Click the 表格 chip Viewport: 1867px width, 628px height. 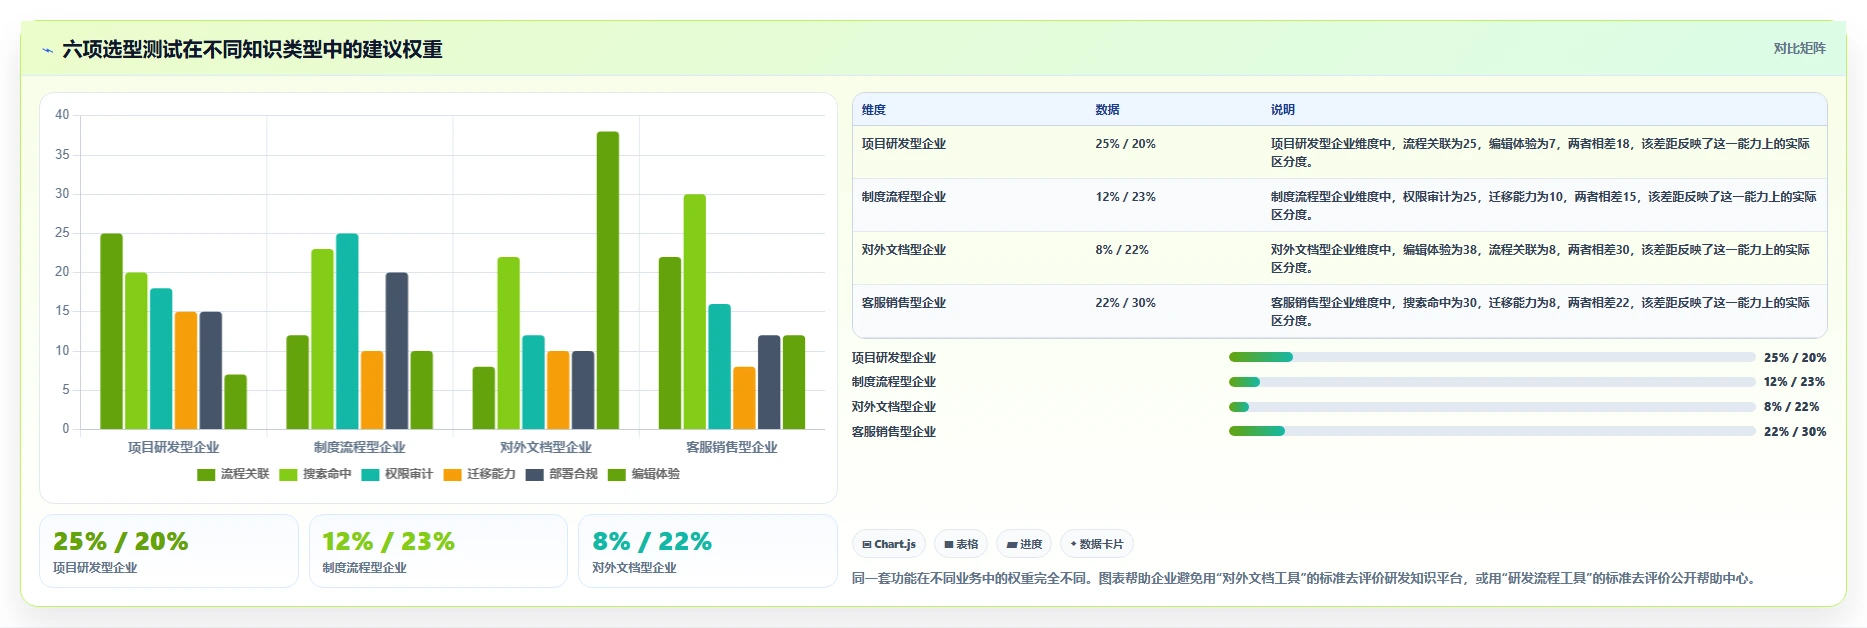pyautogui.click(x=961, y=544)
